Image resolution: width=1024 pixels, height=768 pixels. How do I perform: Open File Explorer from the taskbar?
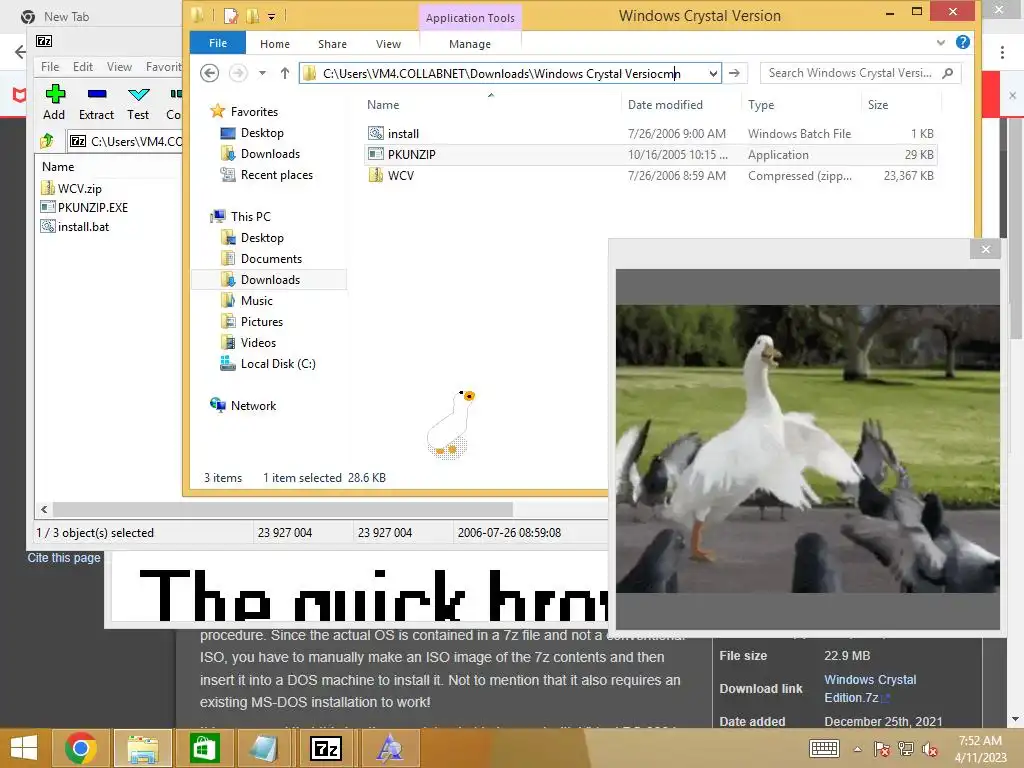(143, 748)
